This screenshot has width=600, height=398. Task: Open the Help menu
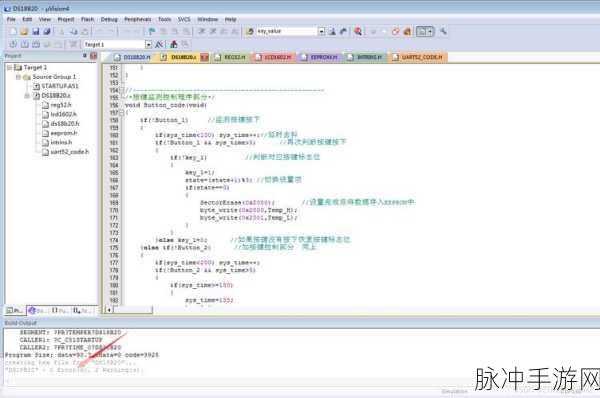[x=230, y=19]
